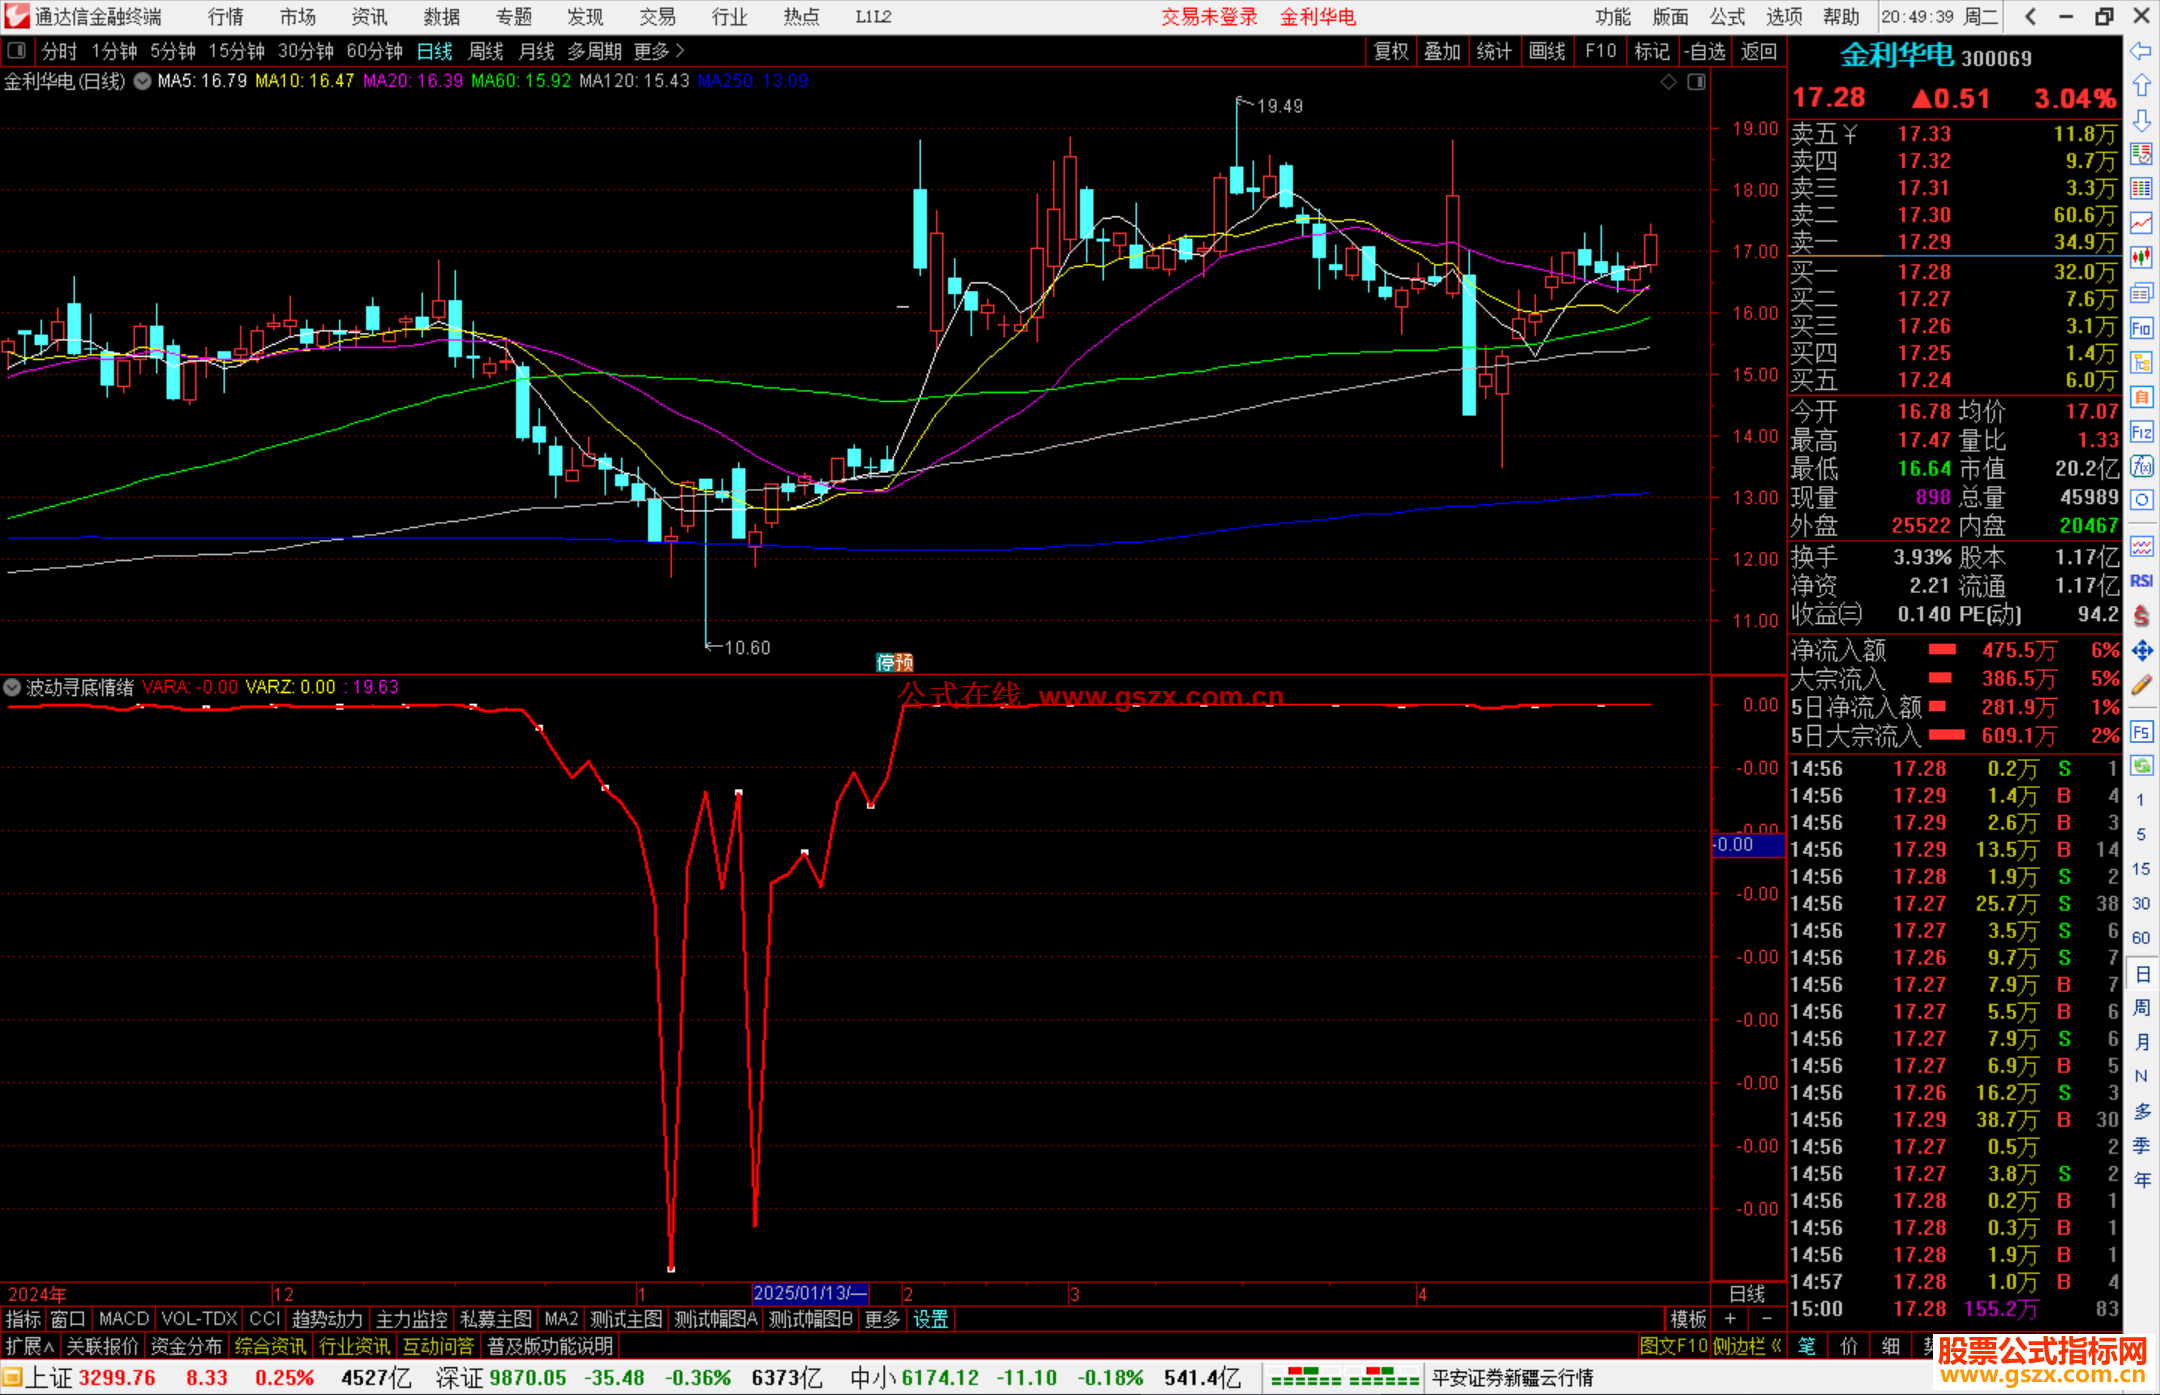Open the wavy lines indicator icon
The image size is (2160, 1395).
(x=2141, y=546)
